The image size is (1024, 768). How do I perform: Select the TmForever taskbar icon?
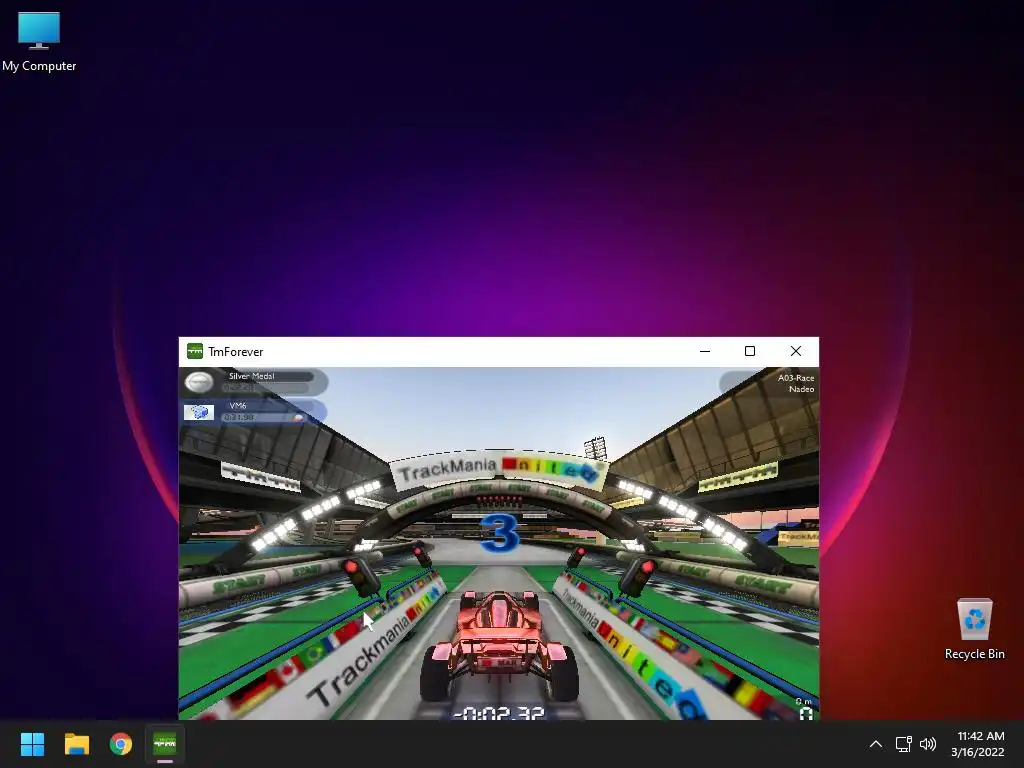pos(165,744)
